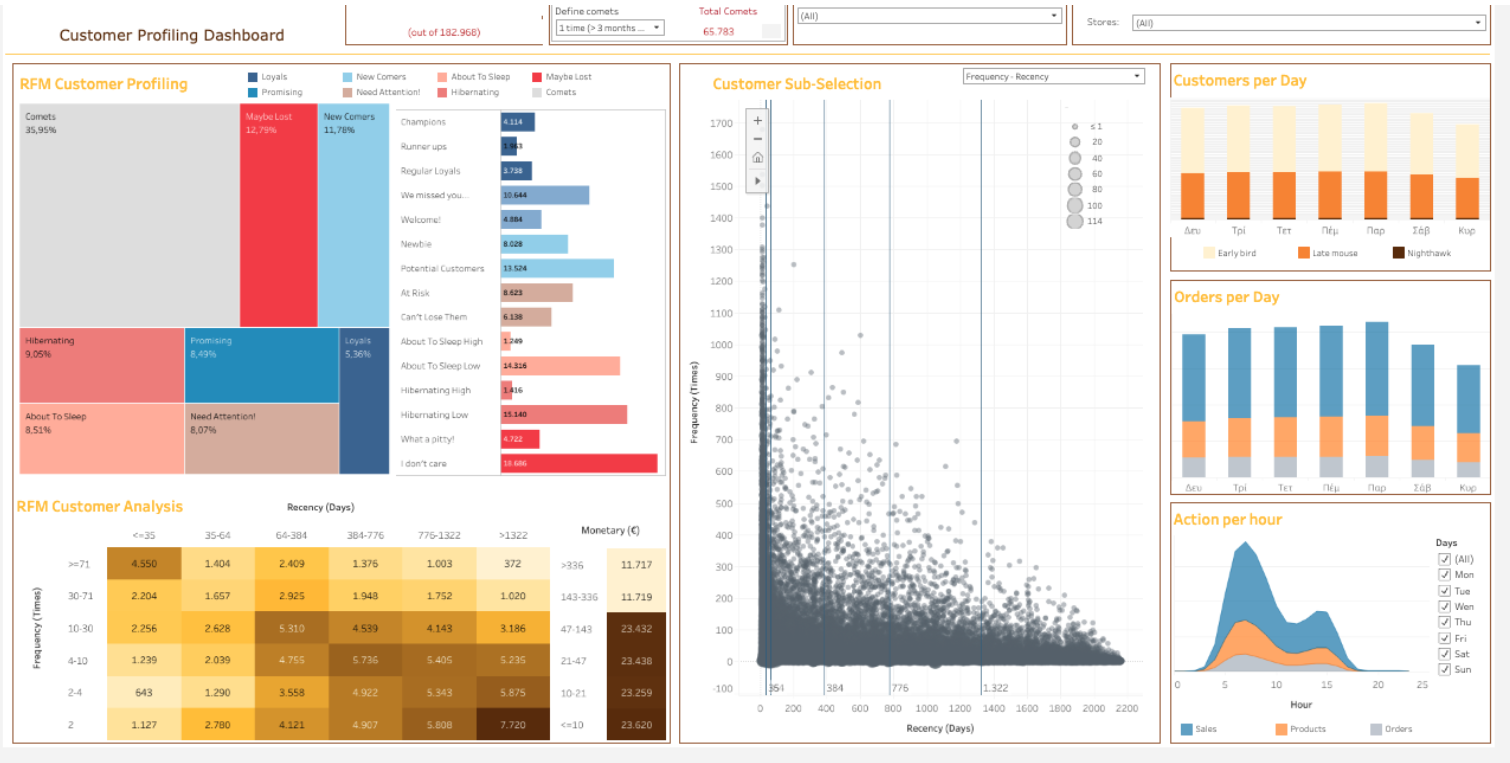
Task: Reset scatter plot view with home icon
Action: click(x=757, y=158)
